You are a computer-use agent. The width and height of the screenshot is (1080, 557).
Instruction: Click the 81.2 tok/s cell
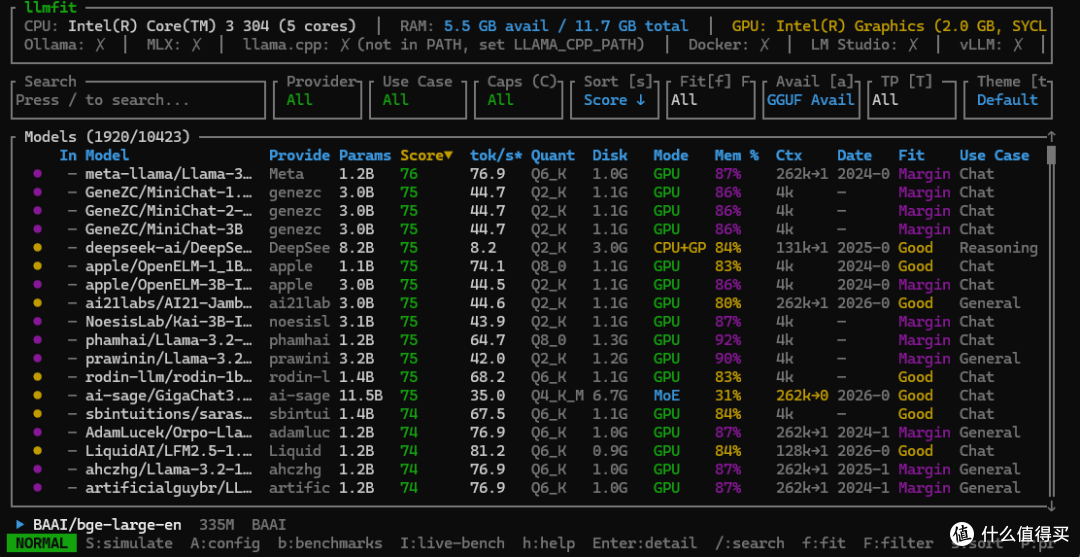tap(488, 451)
